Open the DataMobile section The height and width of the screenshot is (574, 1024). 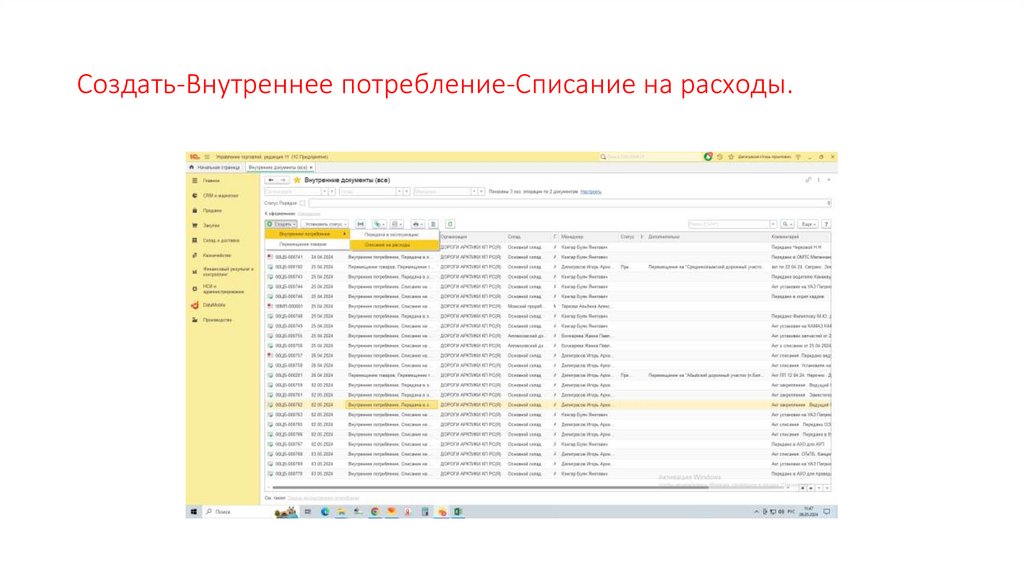coord(214,305)
